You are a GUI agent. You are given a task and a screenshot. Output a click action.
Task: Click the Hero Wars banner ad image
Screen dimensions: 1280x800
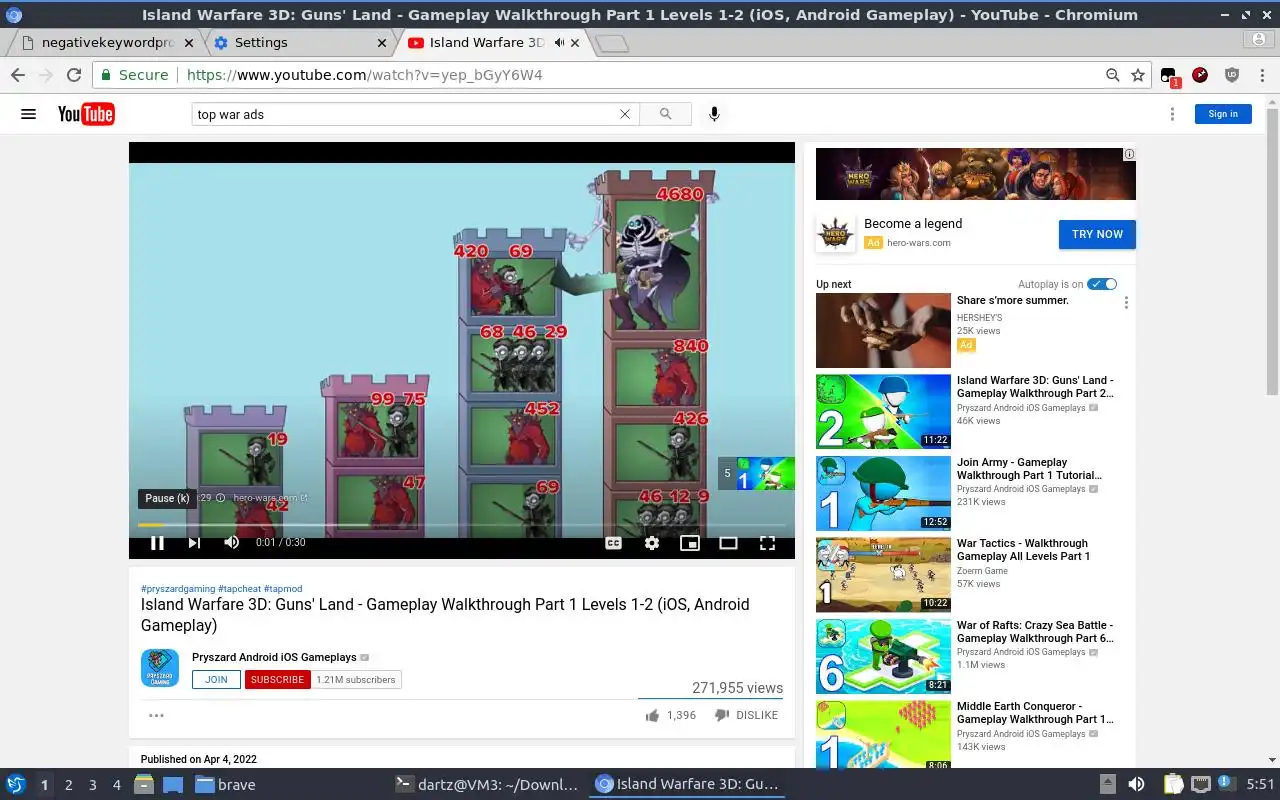pyautogui.click(x=975, y=174)
